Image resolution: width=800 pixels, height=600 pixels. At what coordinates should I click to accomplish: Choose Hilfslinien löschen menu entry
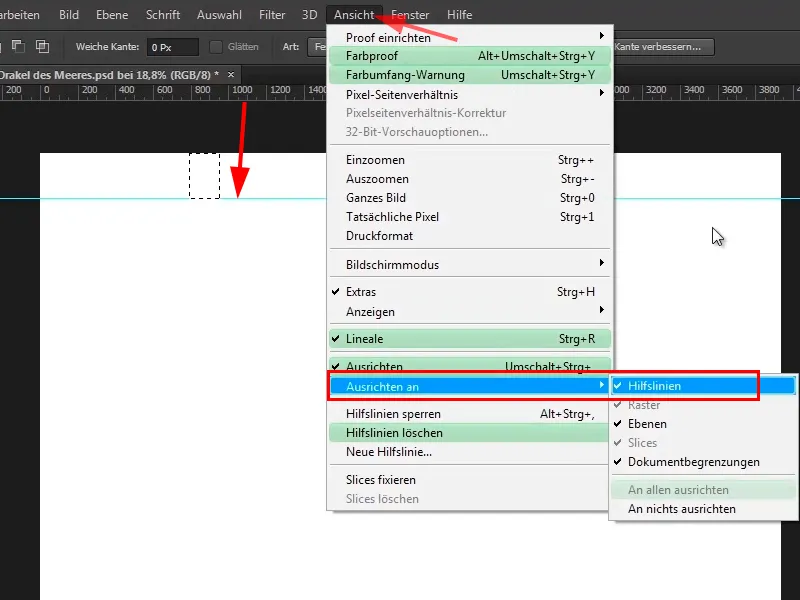(x=469, y=433)
